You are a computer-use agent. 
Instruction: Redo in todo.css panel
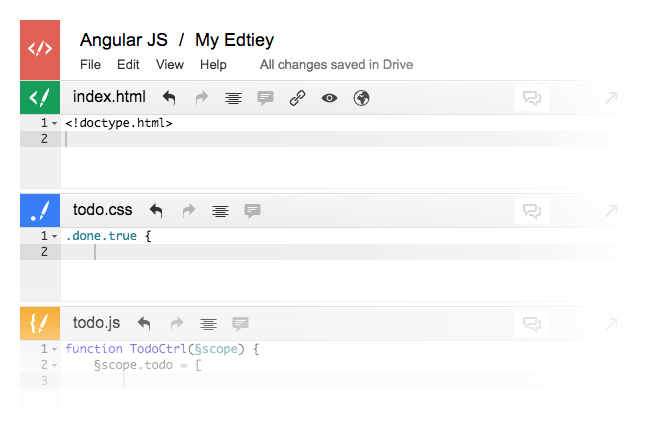pyautogui.click(x=189, y=211)
